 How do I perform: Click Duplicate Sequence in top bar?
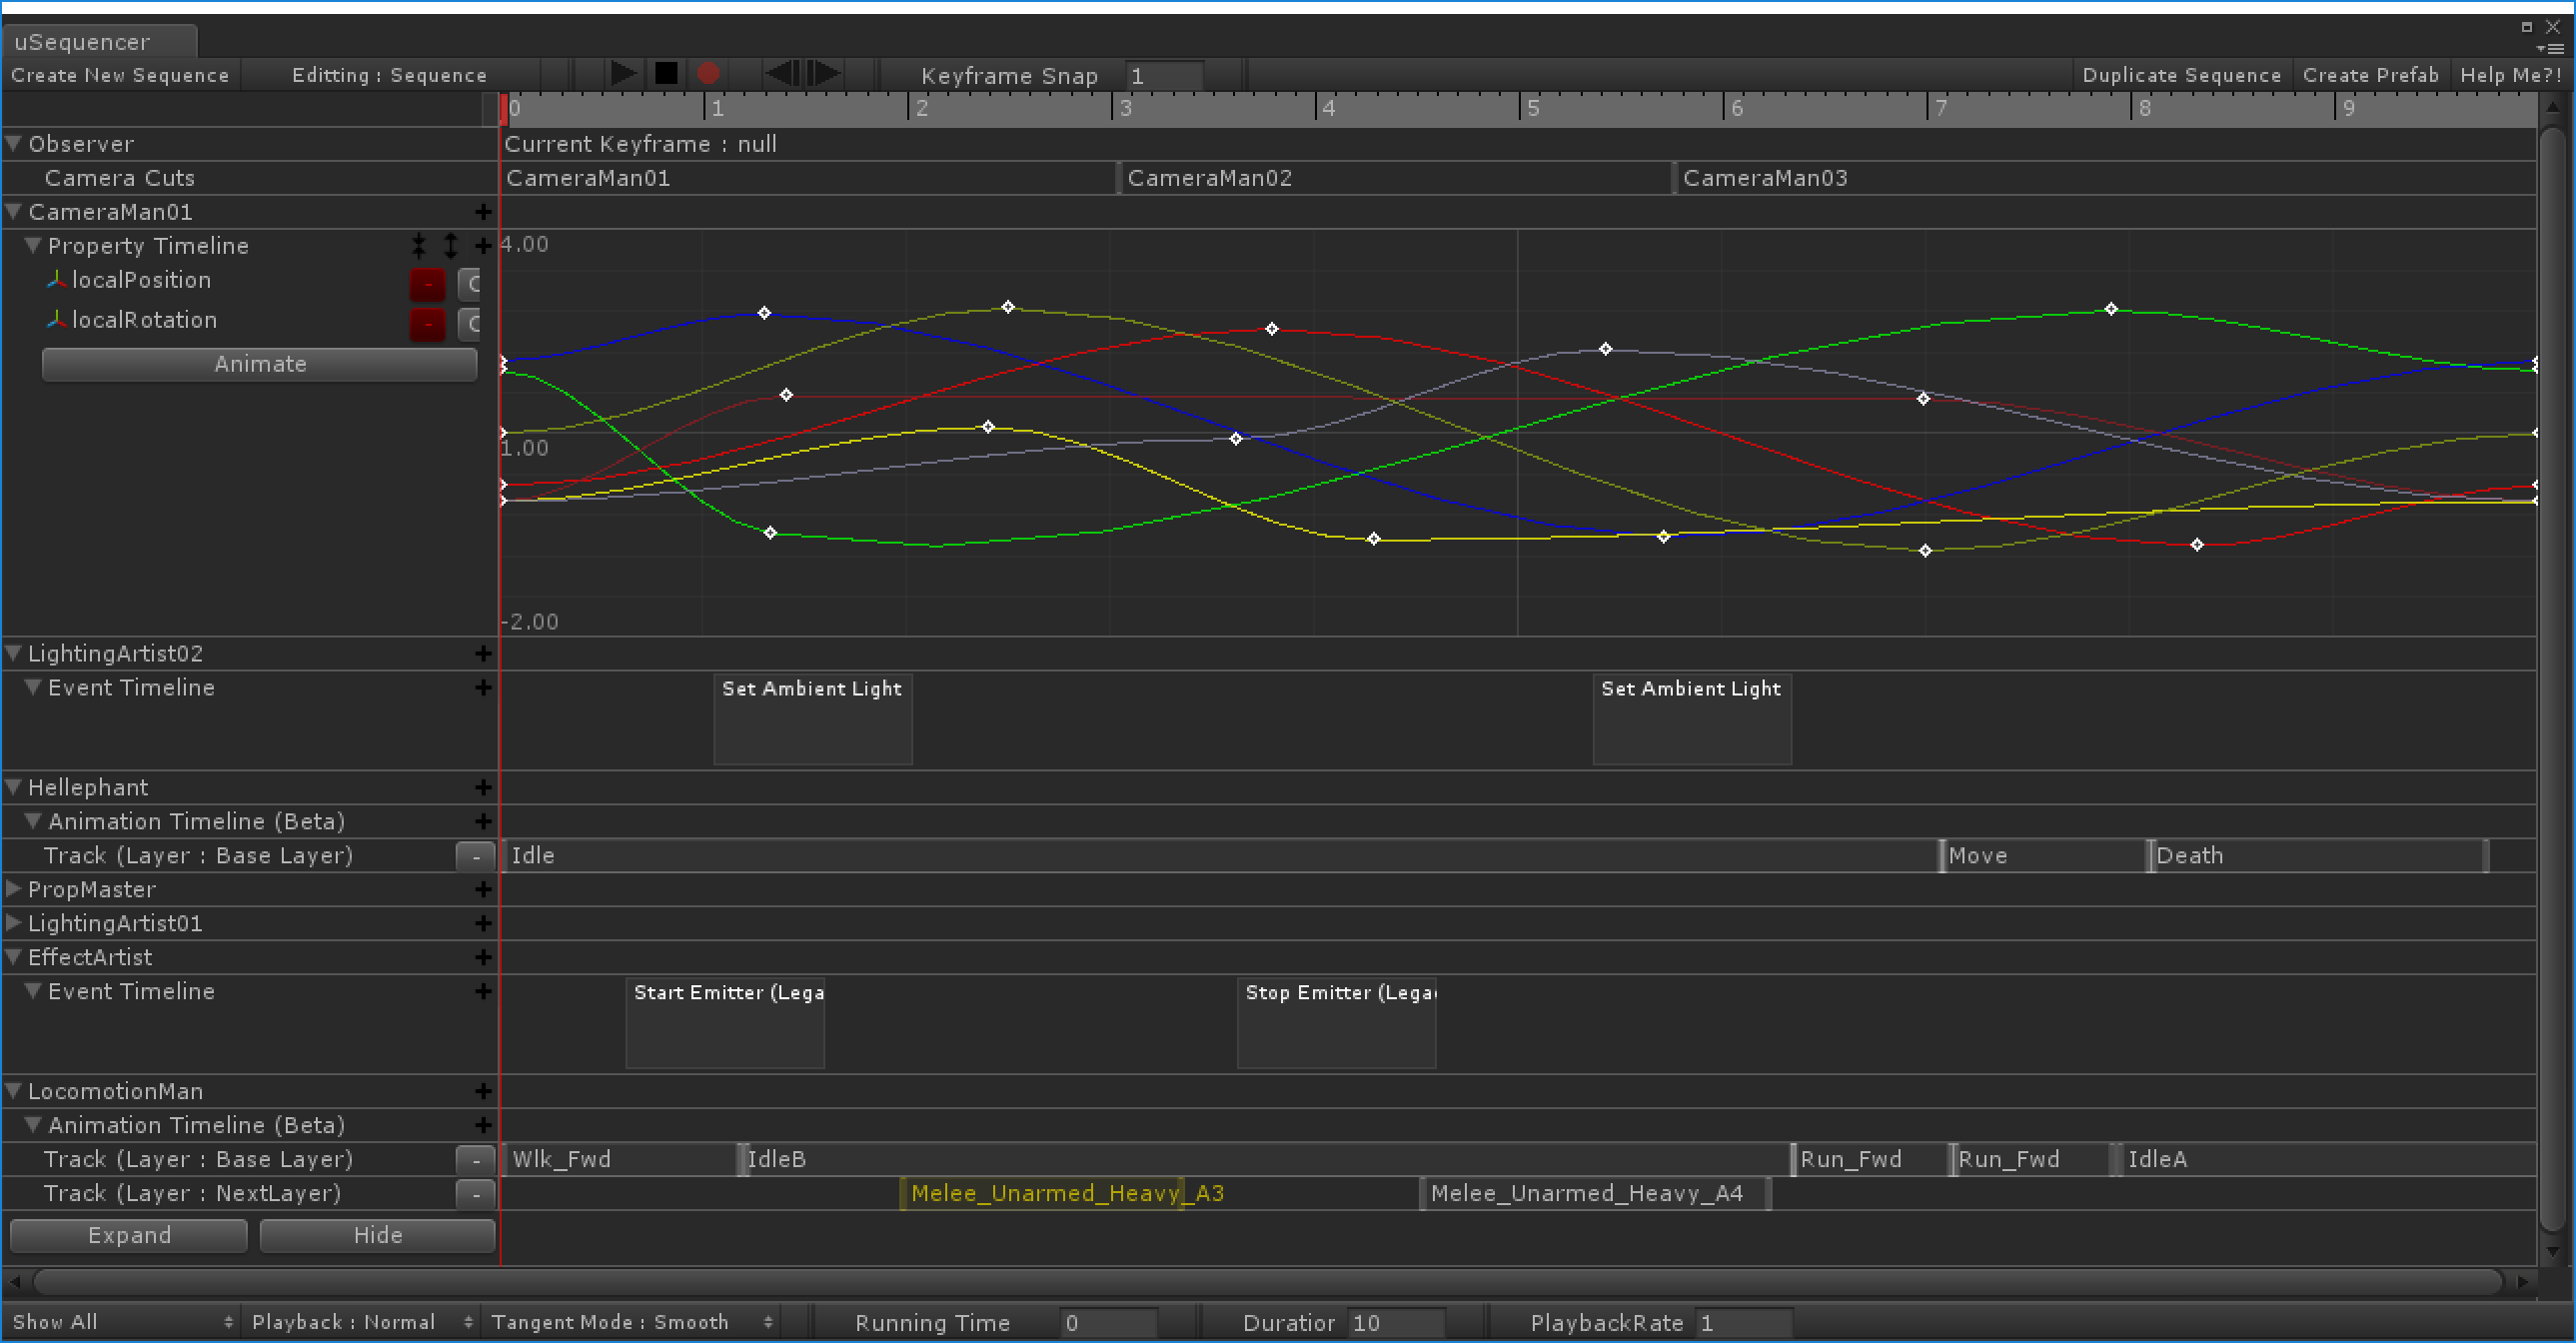click(2181, 75)
